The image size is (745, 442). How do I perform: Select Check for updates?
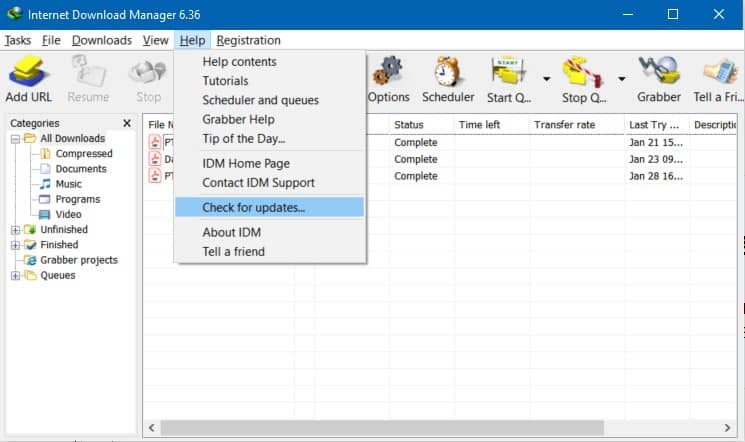tap(269, 207)
